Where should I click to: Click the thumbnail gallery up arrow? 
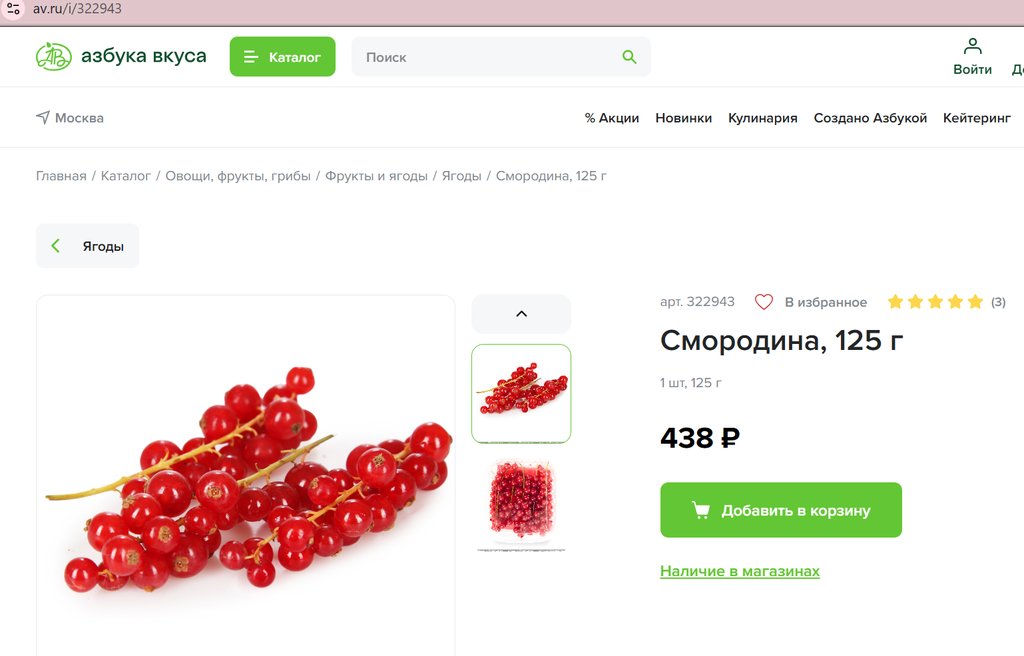(521, 314)
